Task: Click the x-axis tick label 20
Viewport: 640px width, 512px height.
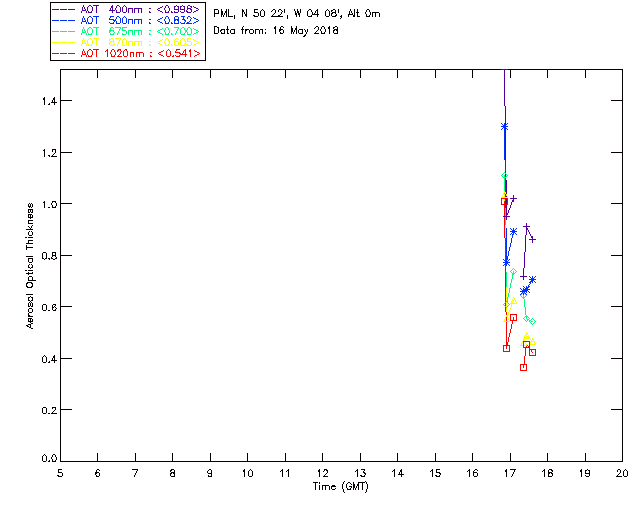Action: [x=622, y=473]
